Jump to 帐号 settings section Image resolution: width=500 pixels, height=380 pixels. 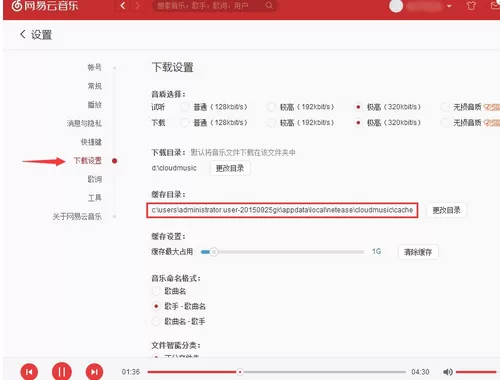pos(95,67)
